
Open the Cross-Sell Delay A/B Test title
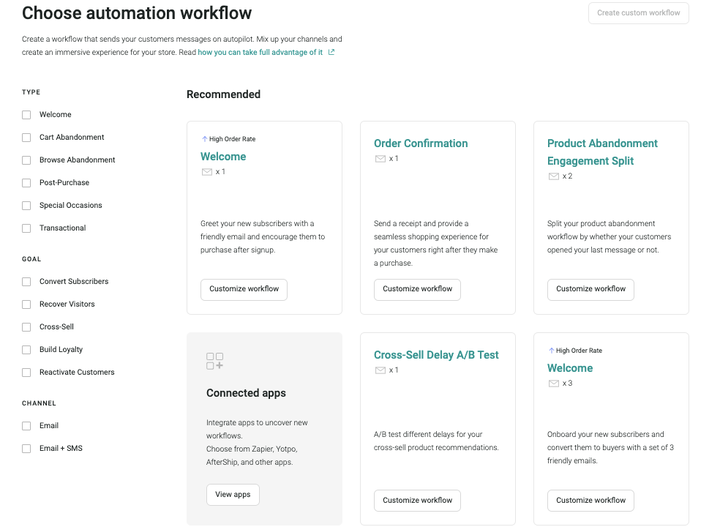tap(436, 355)
